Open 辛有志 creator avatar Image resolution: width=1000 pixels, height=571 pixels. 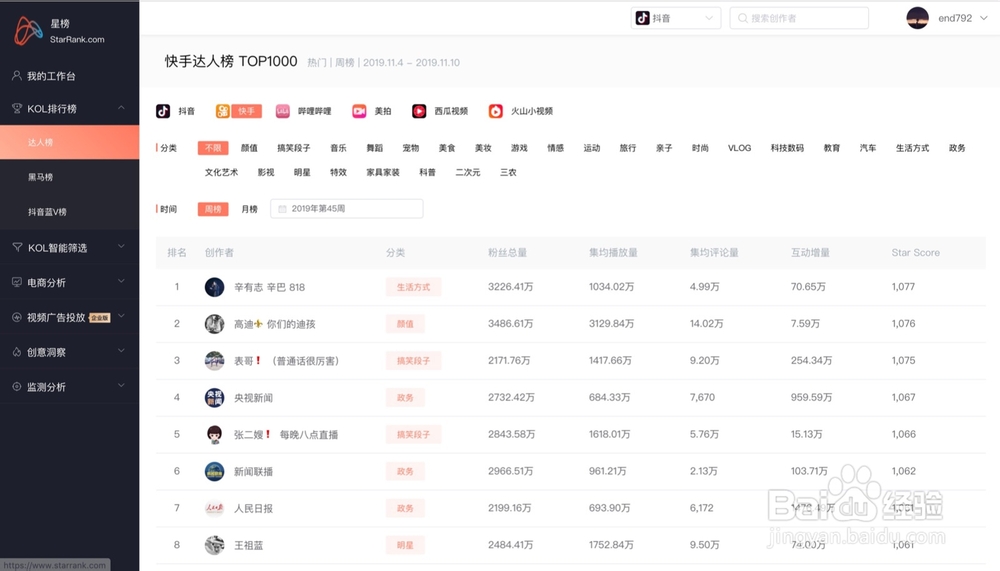point(214,287)
